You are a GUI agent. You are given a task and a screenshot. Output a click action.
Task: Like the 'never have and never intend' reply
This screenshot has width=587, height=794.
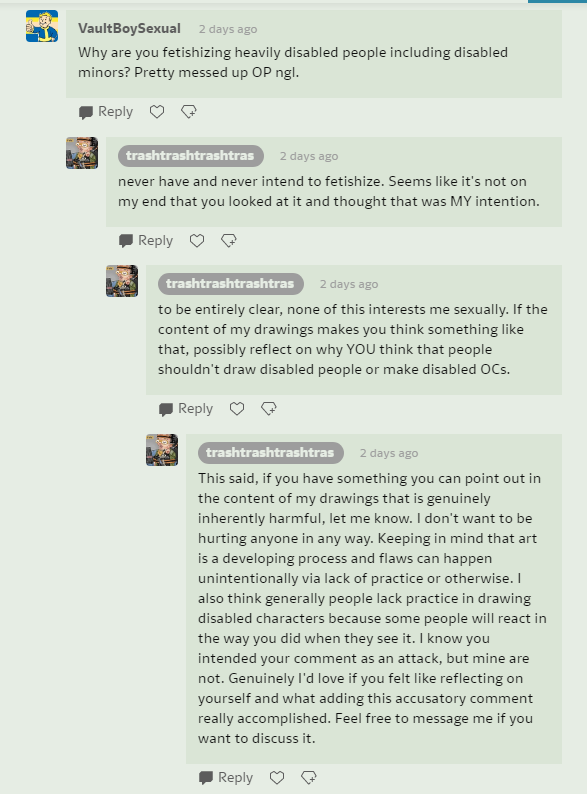pos(197,241)
